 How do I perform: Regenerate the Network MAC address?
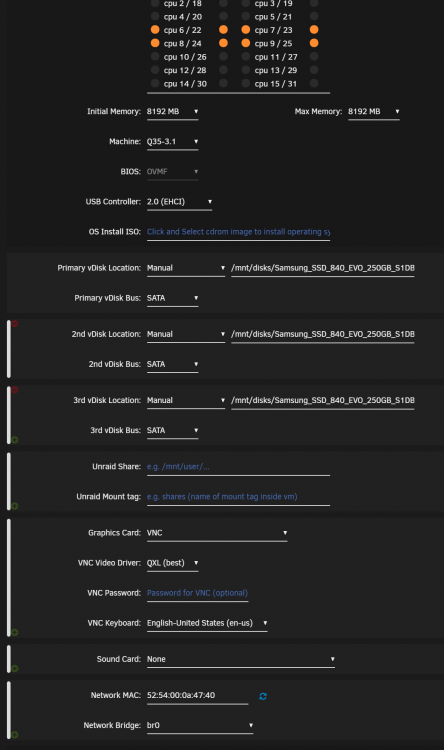[263, 696]
